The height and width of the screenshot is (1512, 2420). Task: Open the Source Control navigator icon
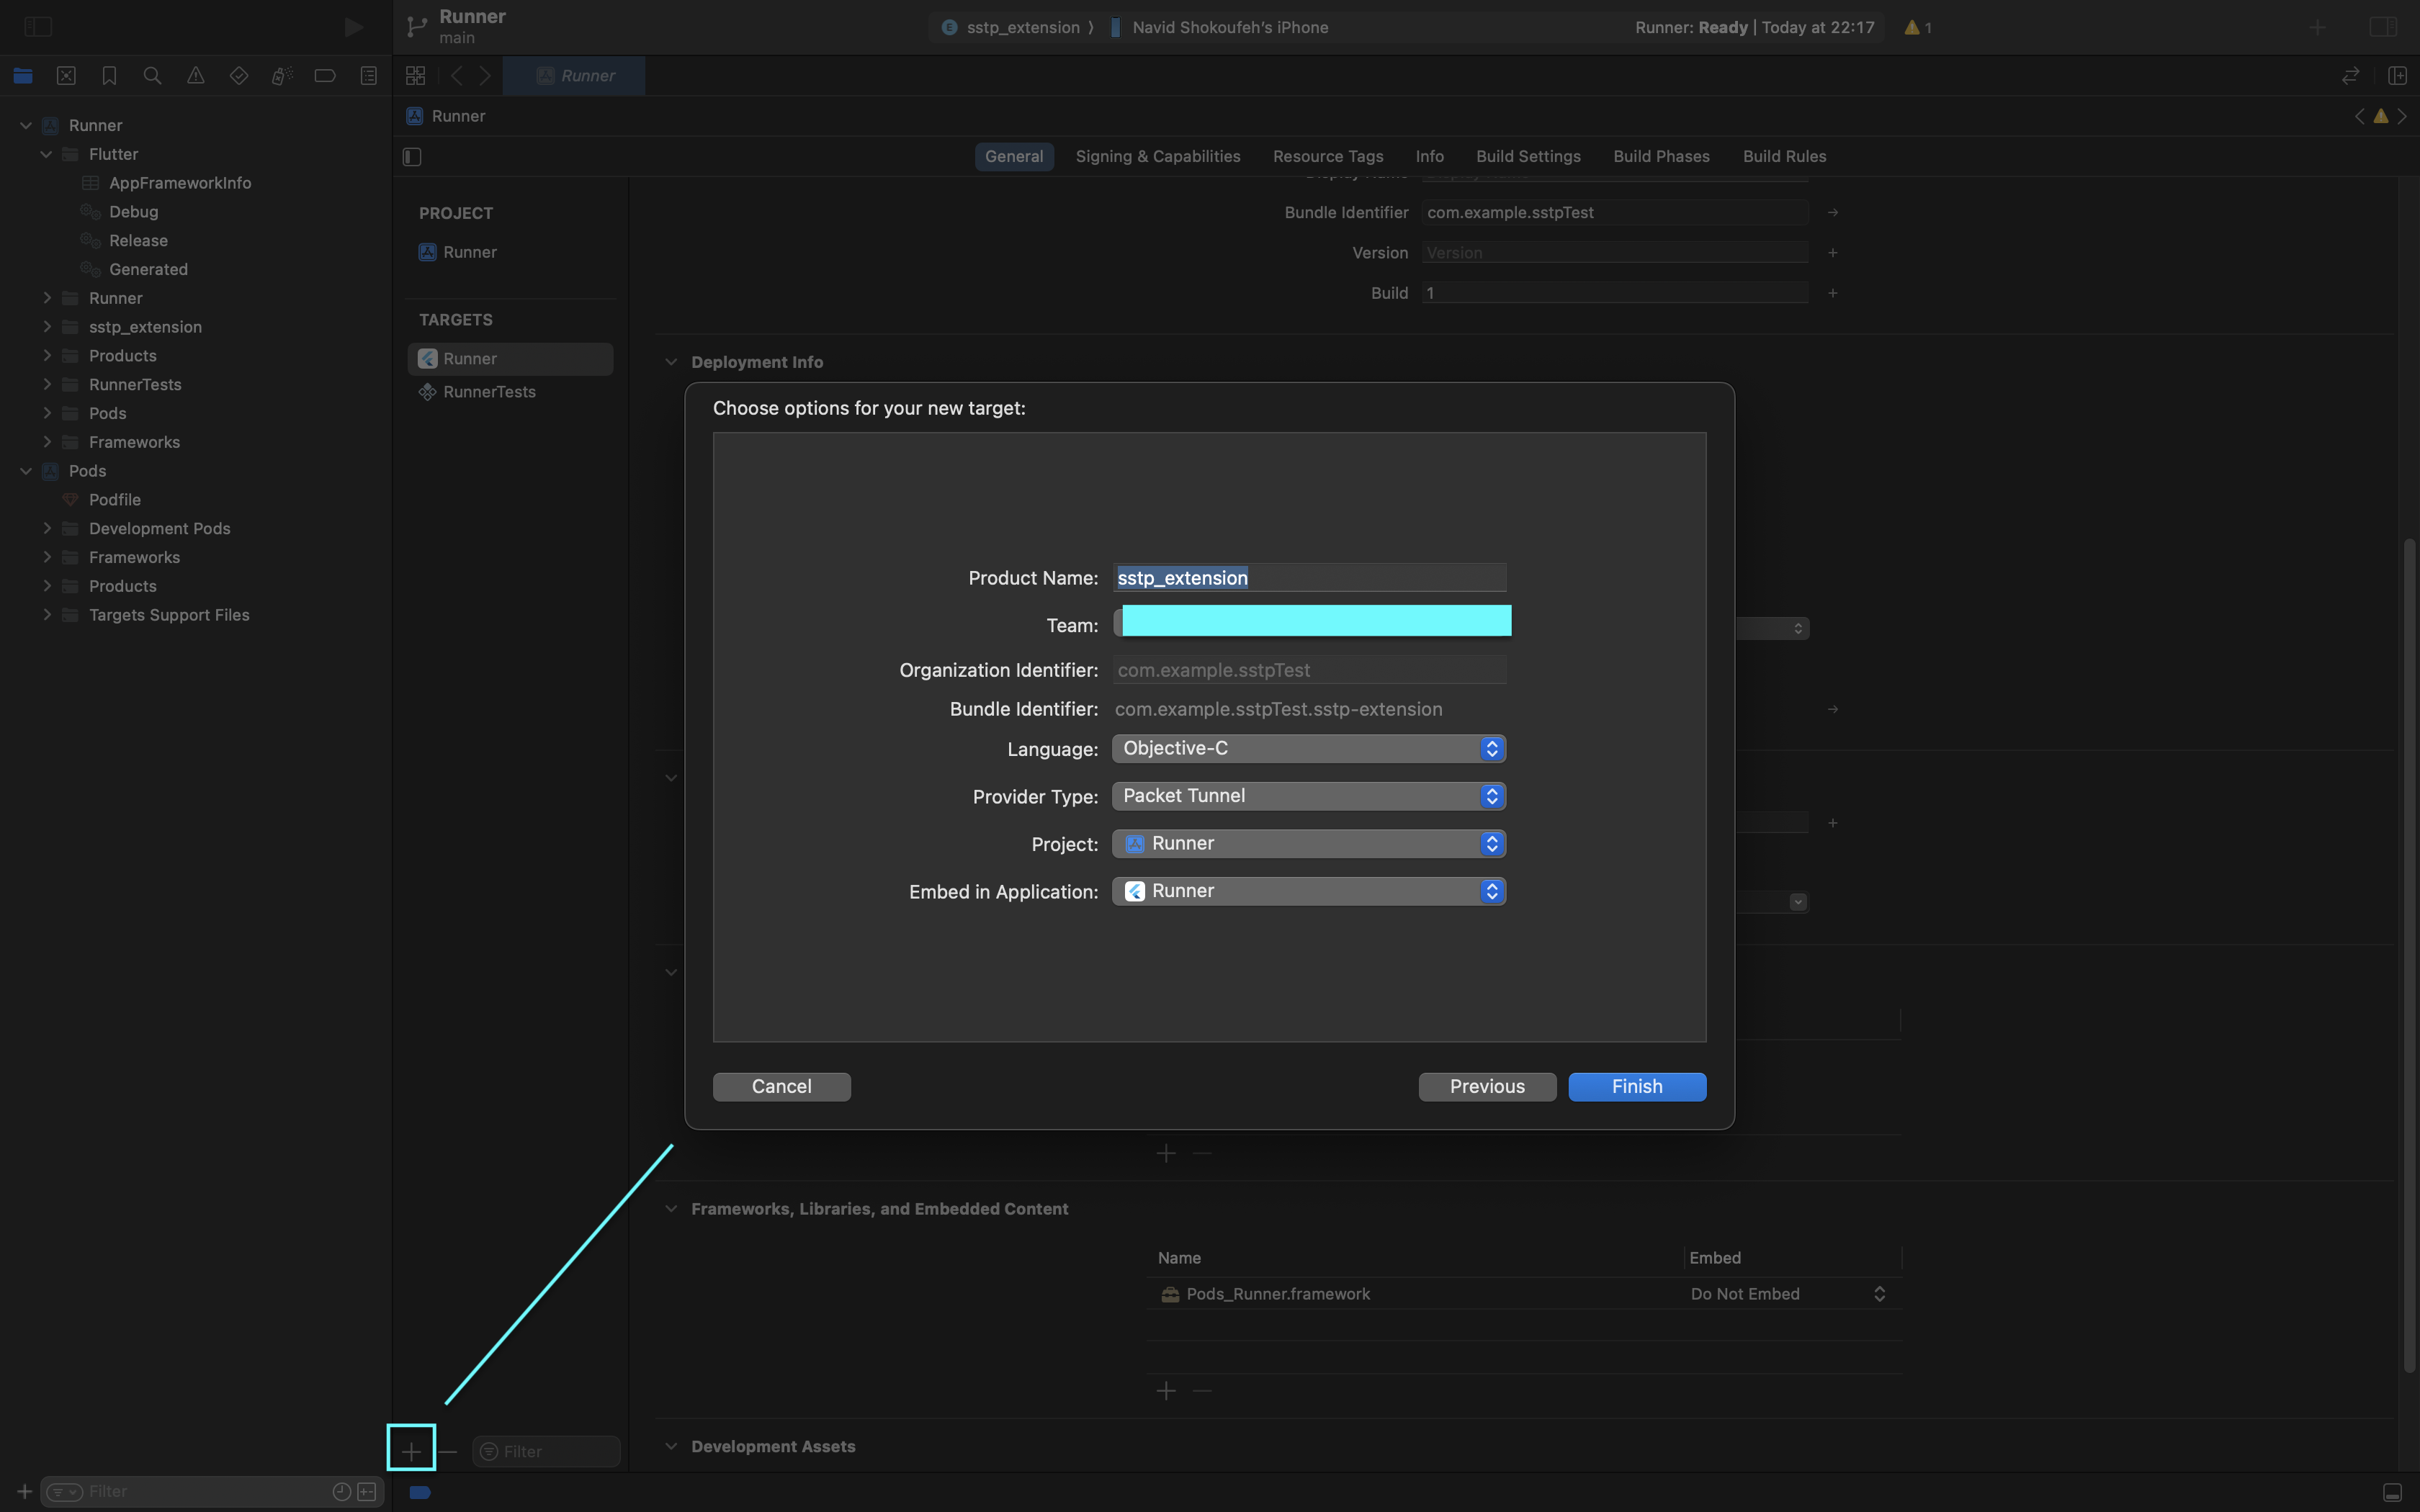tap(66, 75)
